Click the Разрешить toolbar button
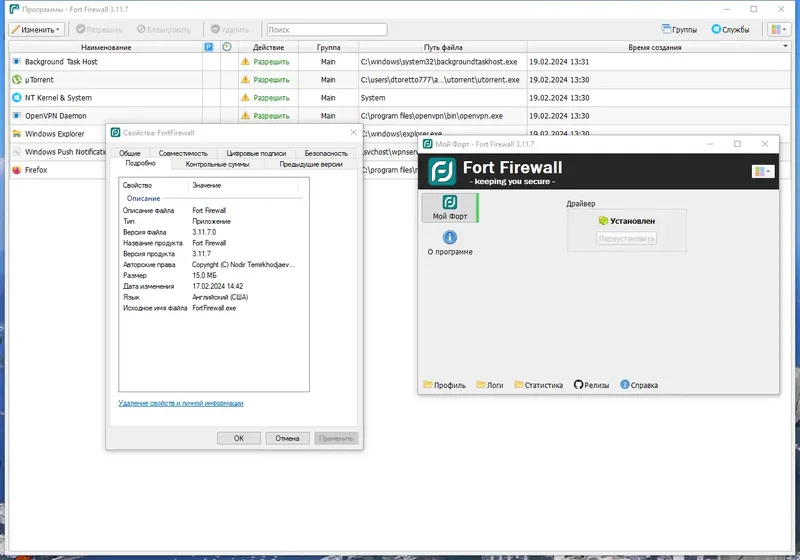 (99, 30)
